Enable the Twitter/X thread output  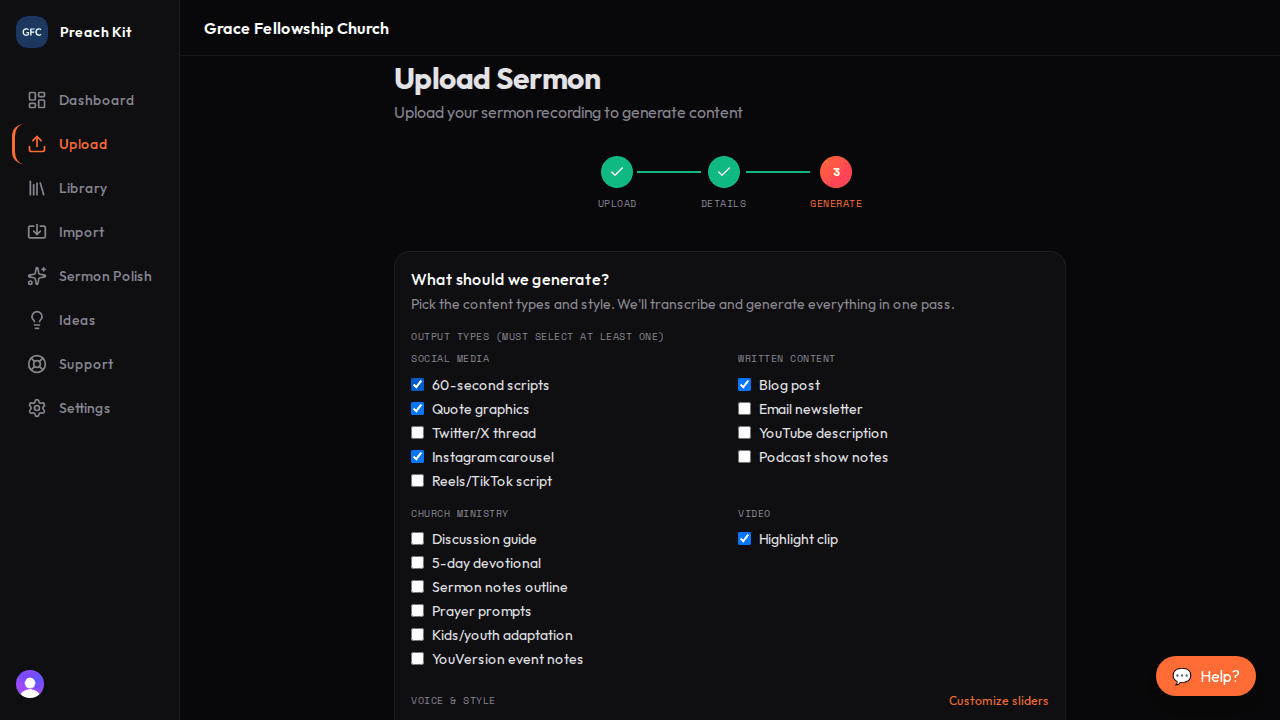coord(417,432)
